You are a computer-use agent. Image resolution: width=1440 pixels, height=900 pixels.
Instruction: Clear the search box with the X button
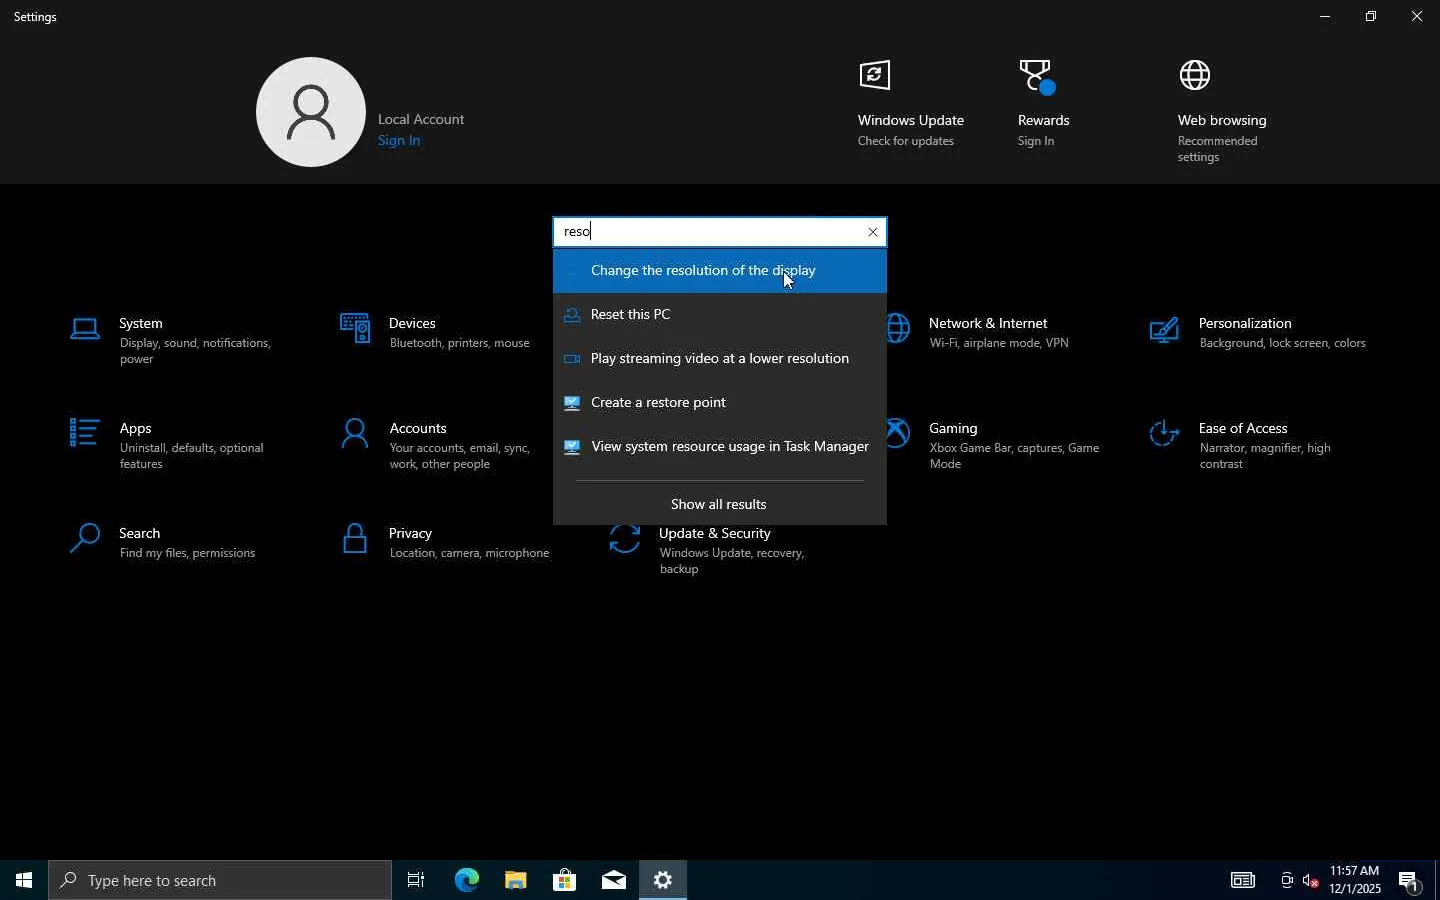pyautogui.click(x=873, y=232)
